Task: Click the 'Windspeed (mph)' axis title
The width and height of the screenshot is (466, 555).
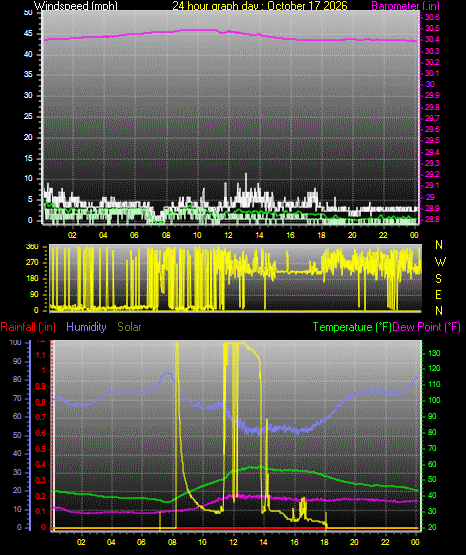Action: (x=75, y=6)
